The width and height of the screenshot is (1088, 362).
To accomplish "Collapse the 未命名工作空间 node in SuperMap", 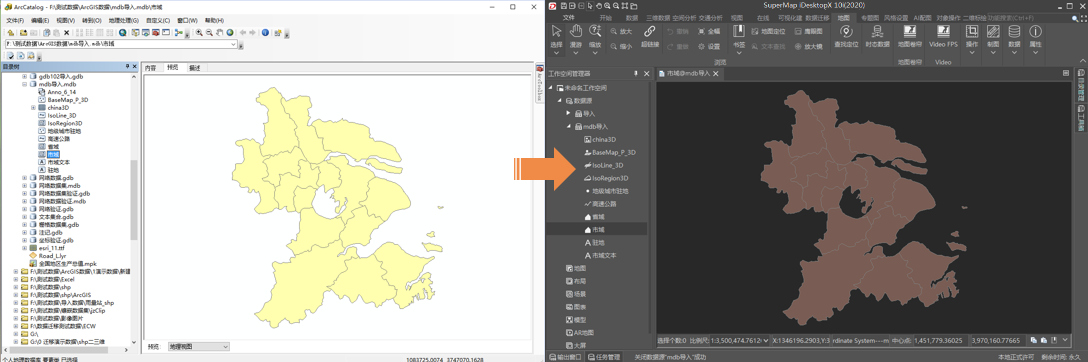I will click(x=550, y=88).
